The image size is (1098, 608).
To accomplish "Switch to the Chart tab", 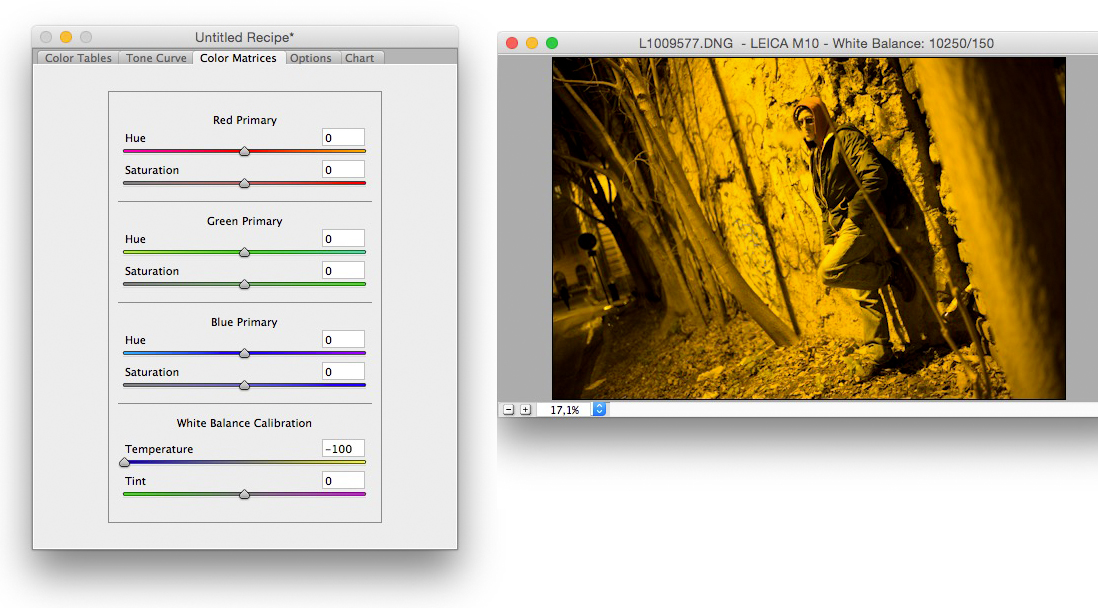I will (360, 58).
